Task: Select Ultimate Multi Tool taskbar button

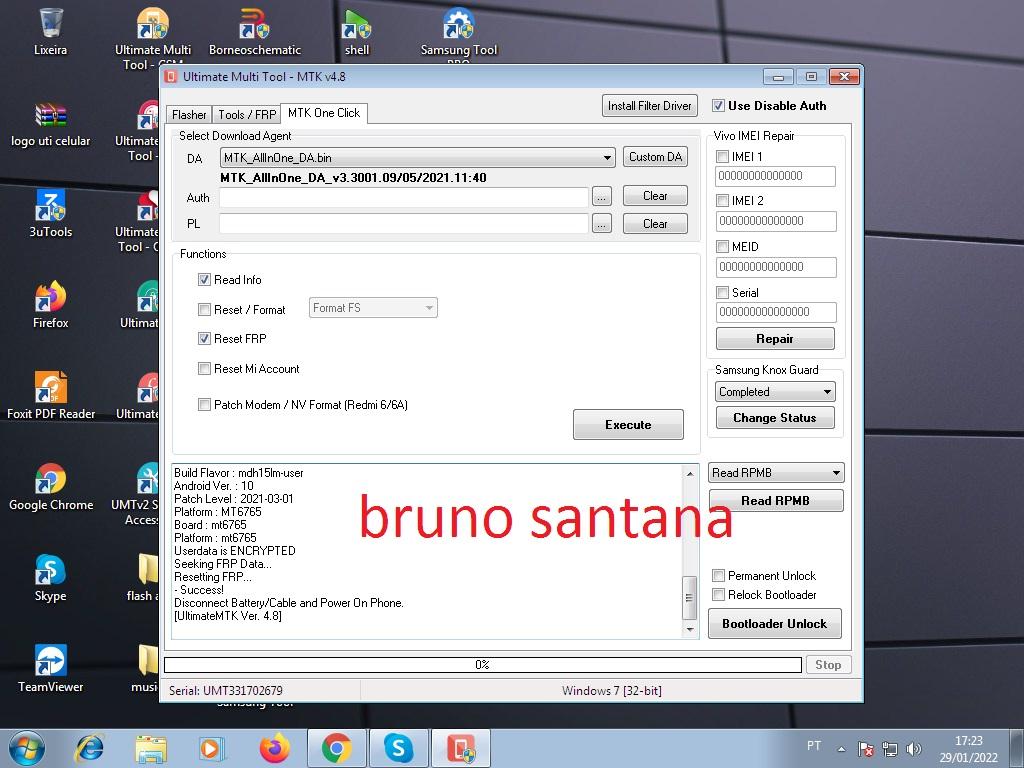Action: click(x=461, y=748)
